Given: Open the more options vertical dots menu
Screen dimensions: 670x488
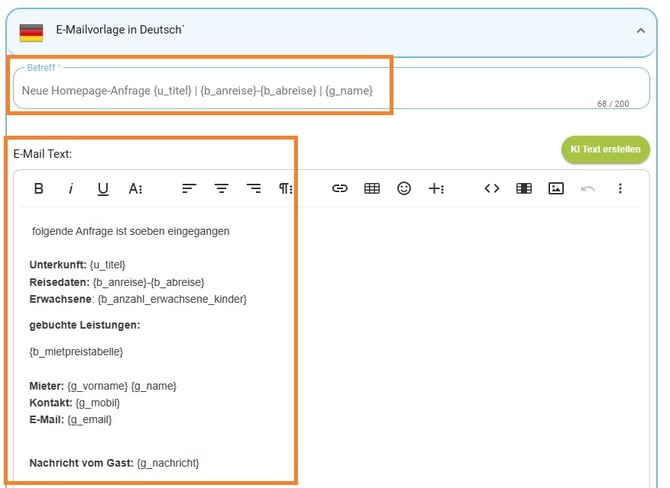Looking at the screenshot, I should pos(620,188).
